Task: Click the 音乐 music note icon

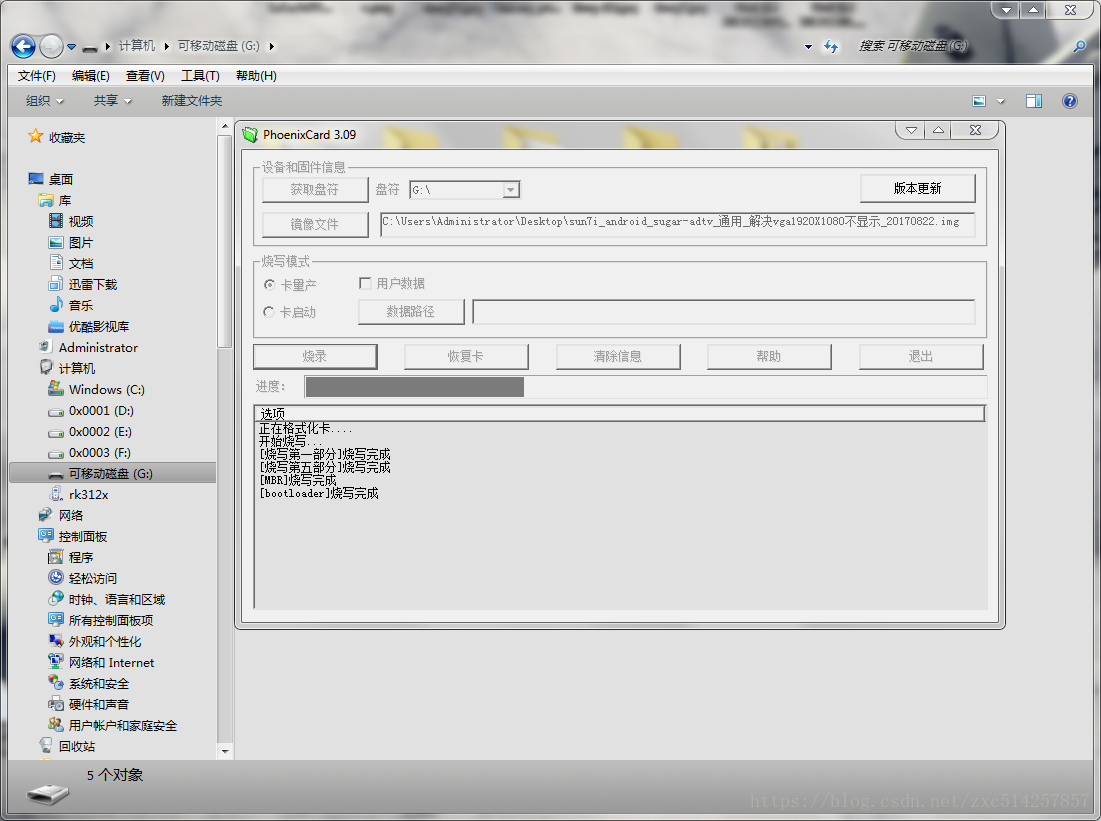Action: click(56, 305)
